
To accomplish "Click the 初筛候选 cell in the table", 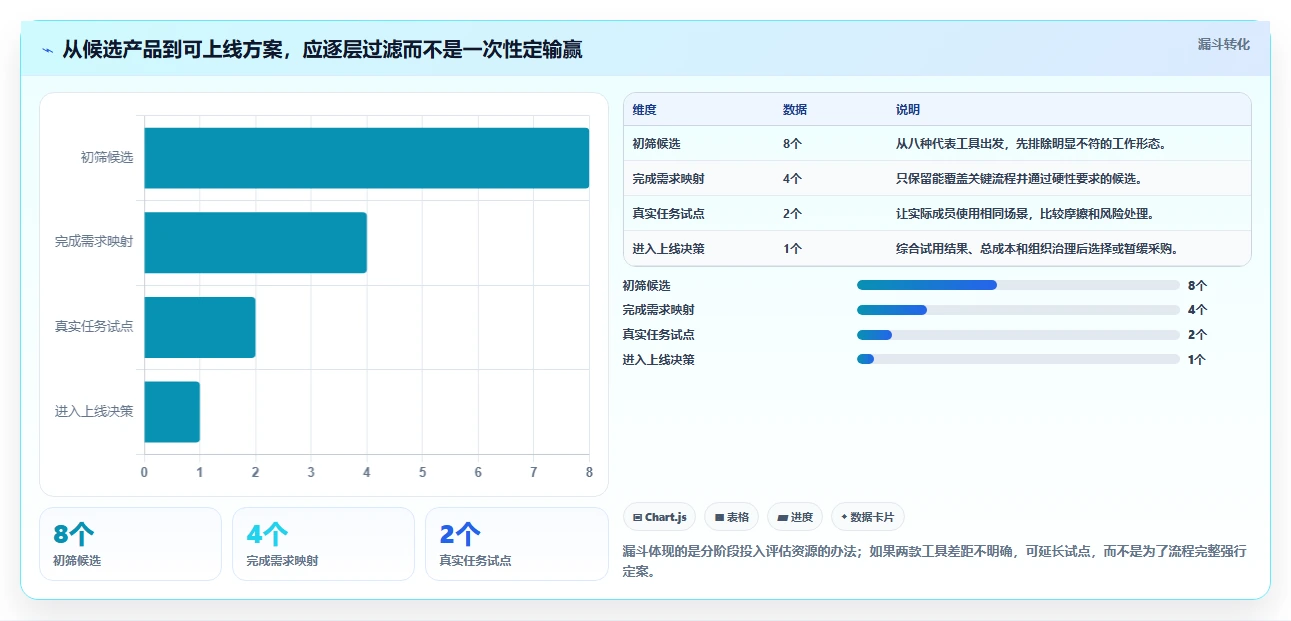I will pos(657,144).
